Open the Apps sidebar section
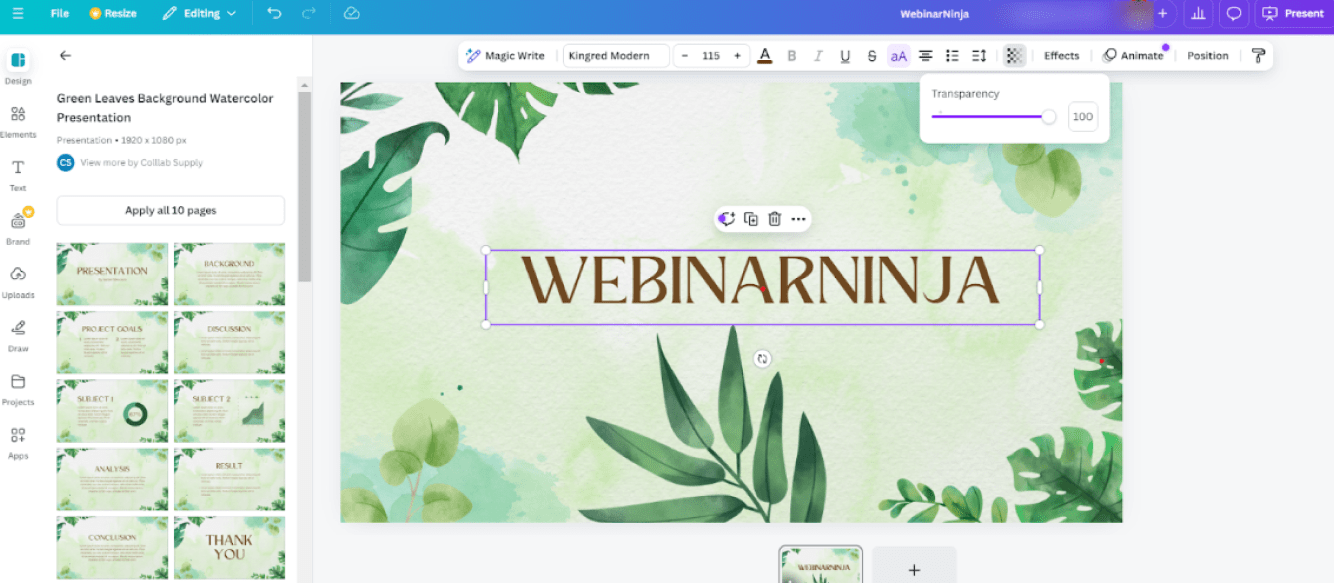This screenshot has width=1334, height=583. [x=18, y=442]
